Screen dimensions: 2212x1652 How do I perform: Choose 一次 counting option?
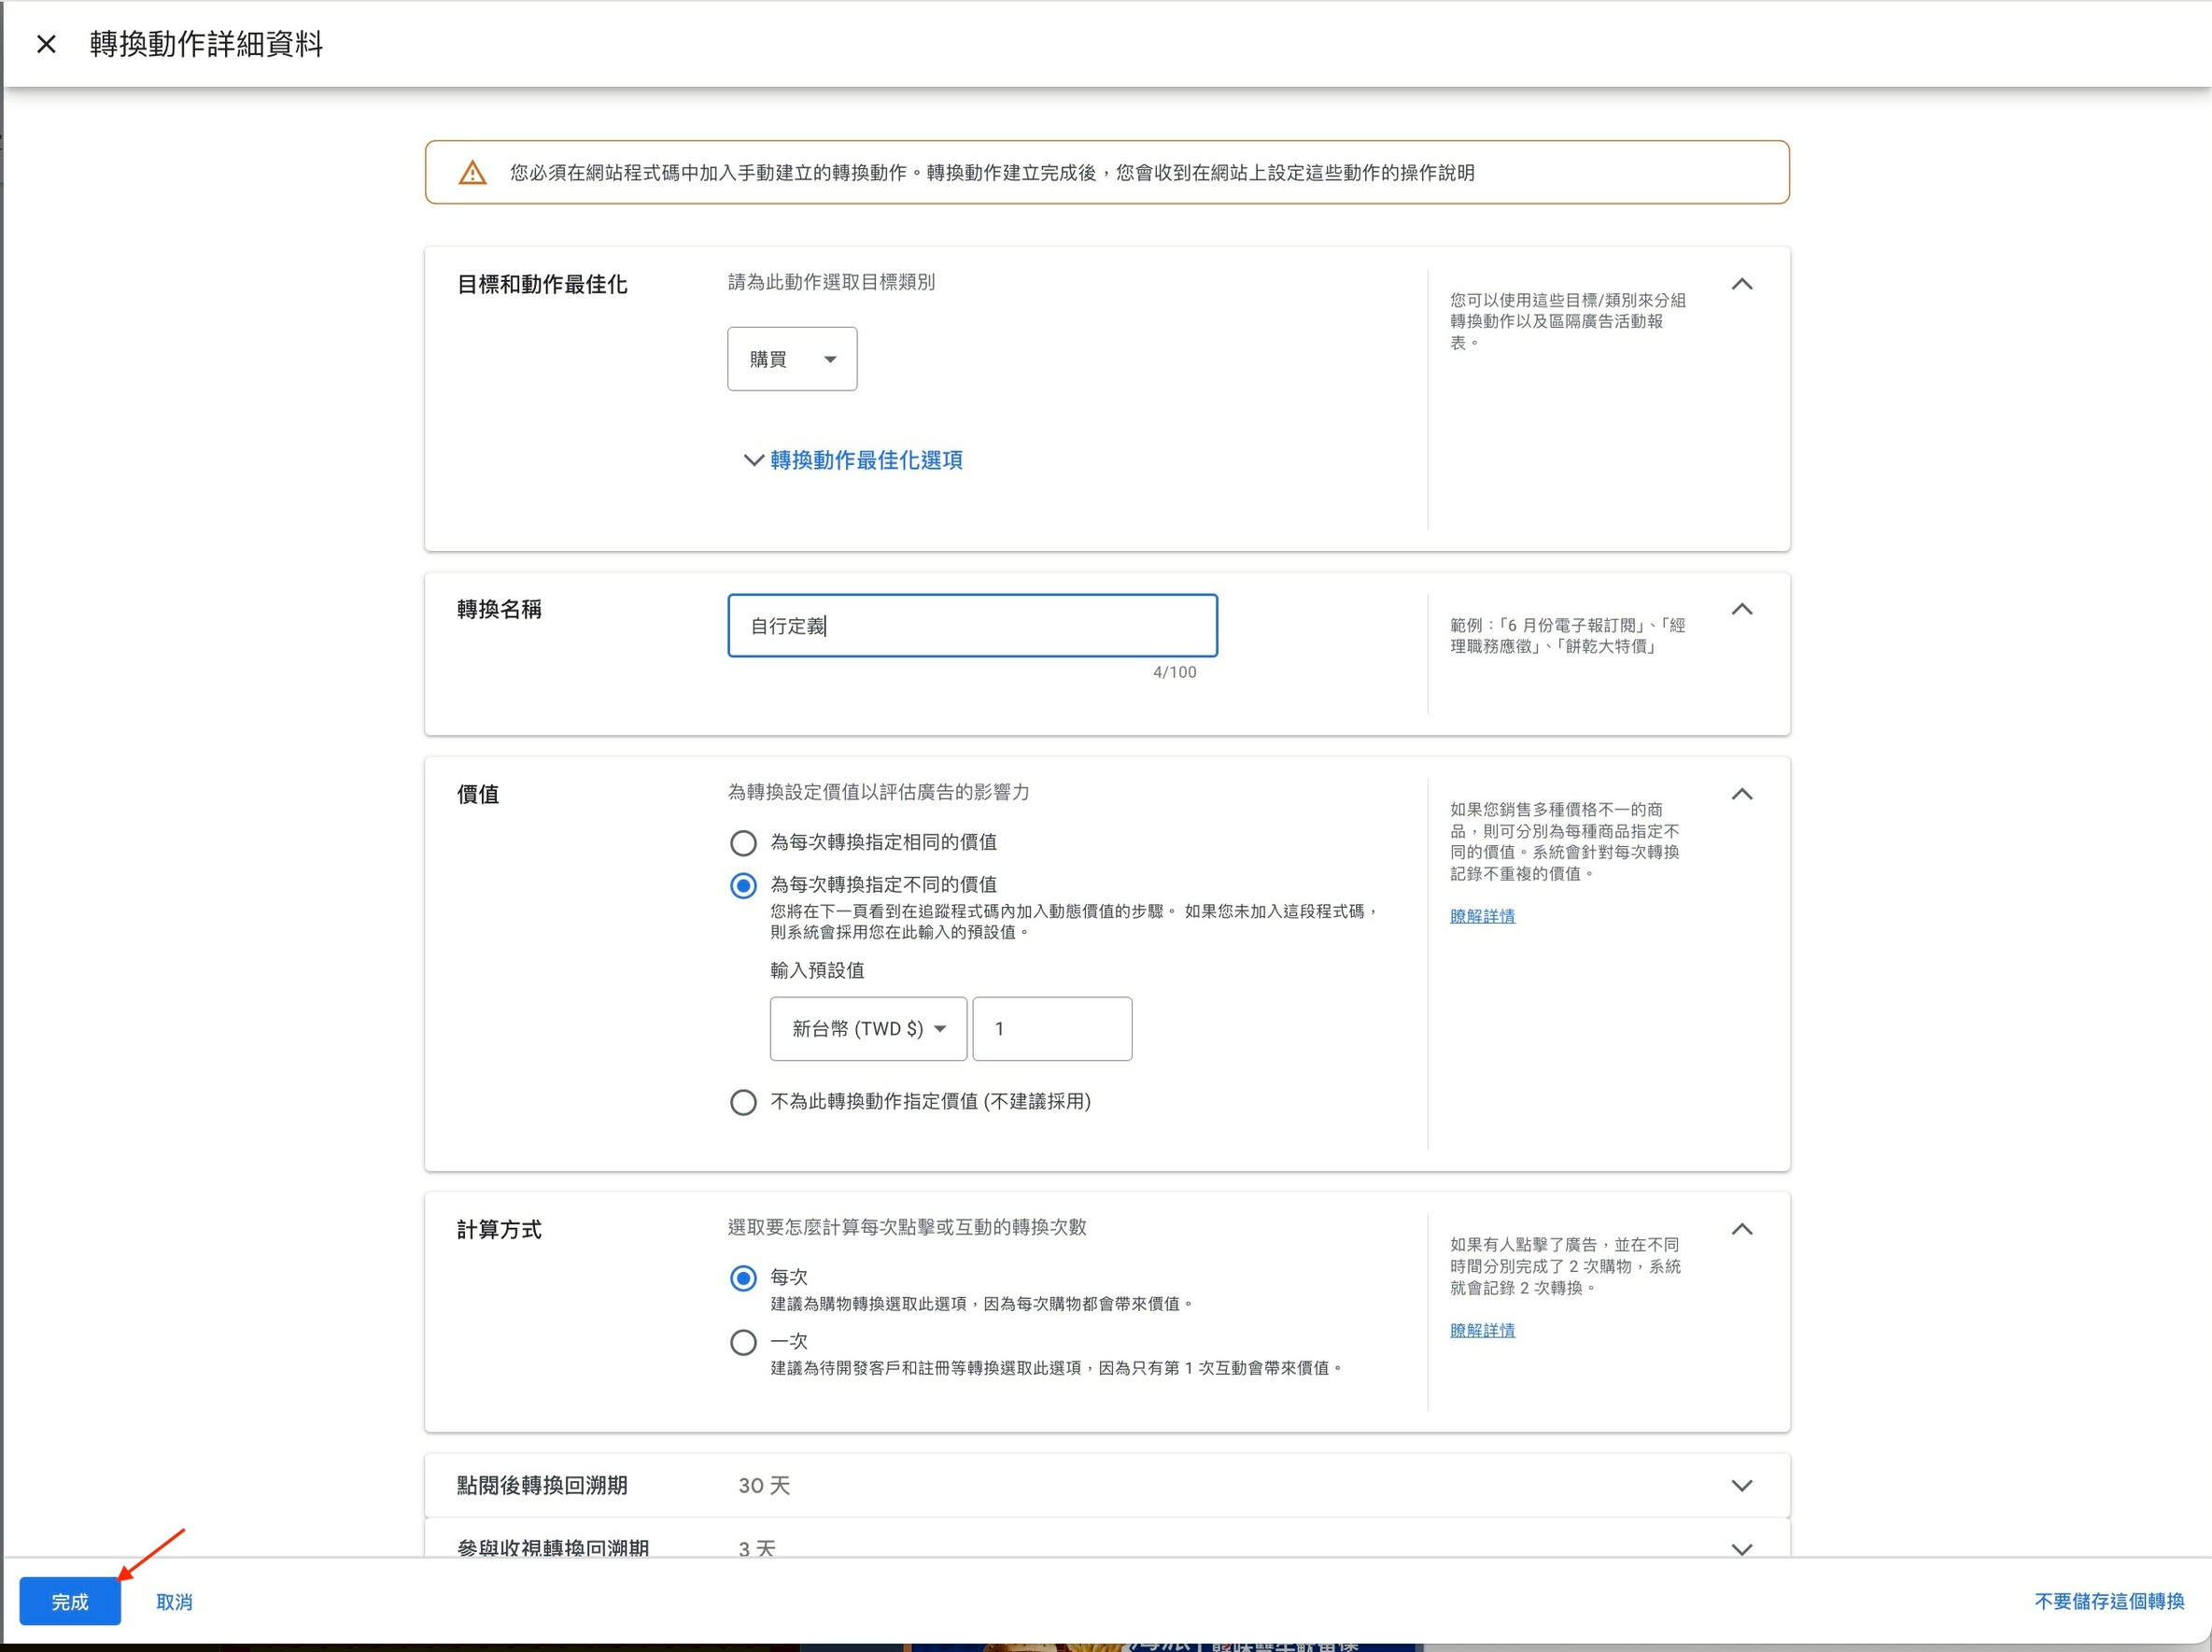point(743,1342)
